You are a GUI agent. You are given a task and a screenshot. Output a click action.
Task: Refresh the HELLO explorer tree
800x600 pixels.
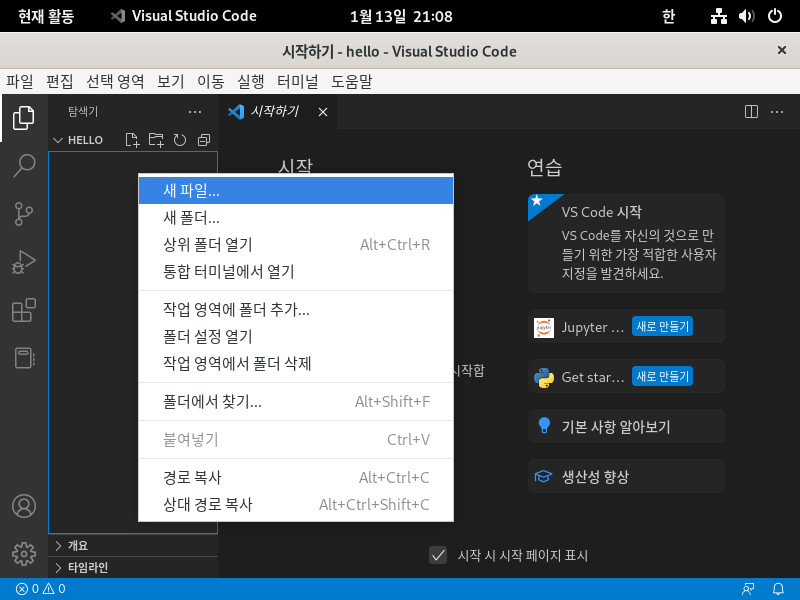180,140
